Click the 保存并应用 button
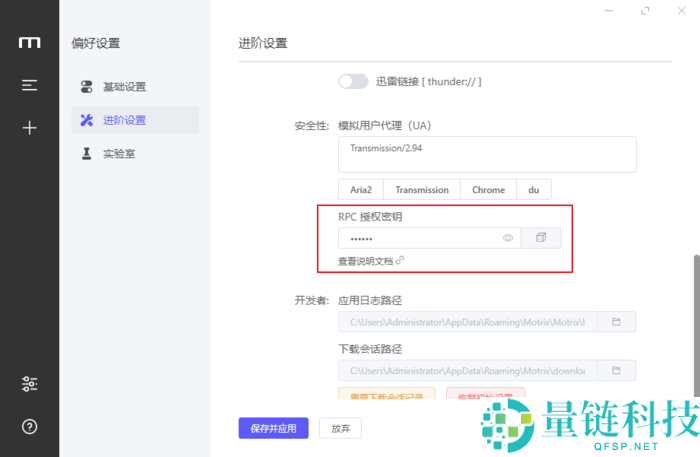 [273, 428]
